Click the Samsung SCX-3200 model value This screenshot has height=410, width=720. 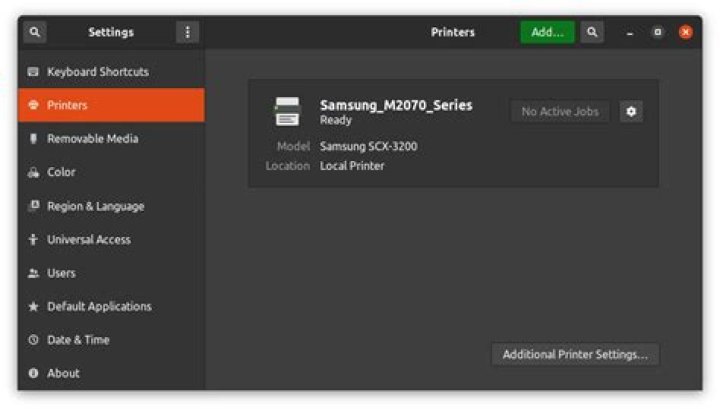click(x=368, y=146)
